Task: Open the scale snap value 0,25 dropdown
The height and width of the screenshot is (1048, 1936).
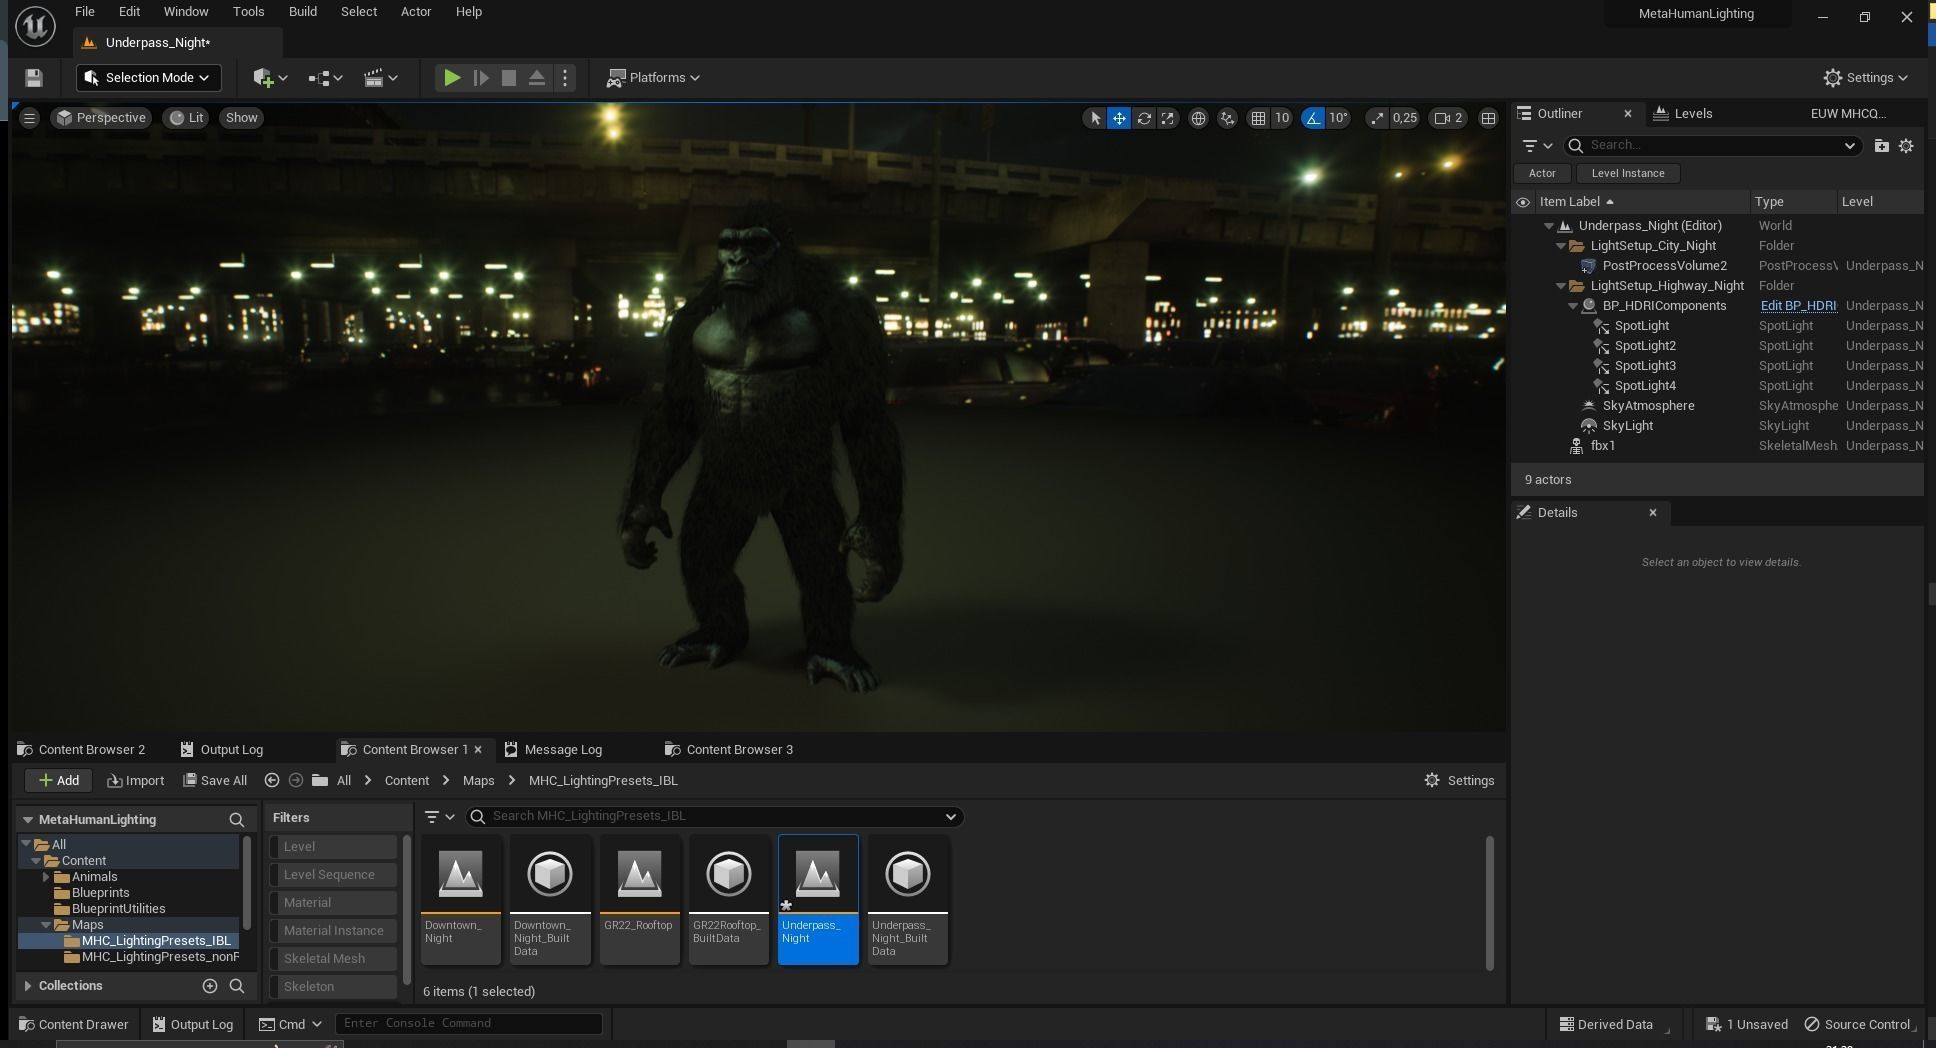Action: [x=1405, y=118]
